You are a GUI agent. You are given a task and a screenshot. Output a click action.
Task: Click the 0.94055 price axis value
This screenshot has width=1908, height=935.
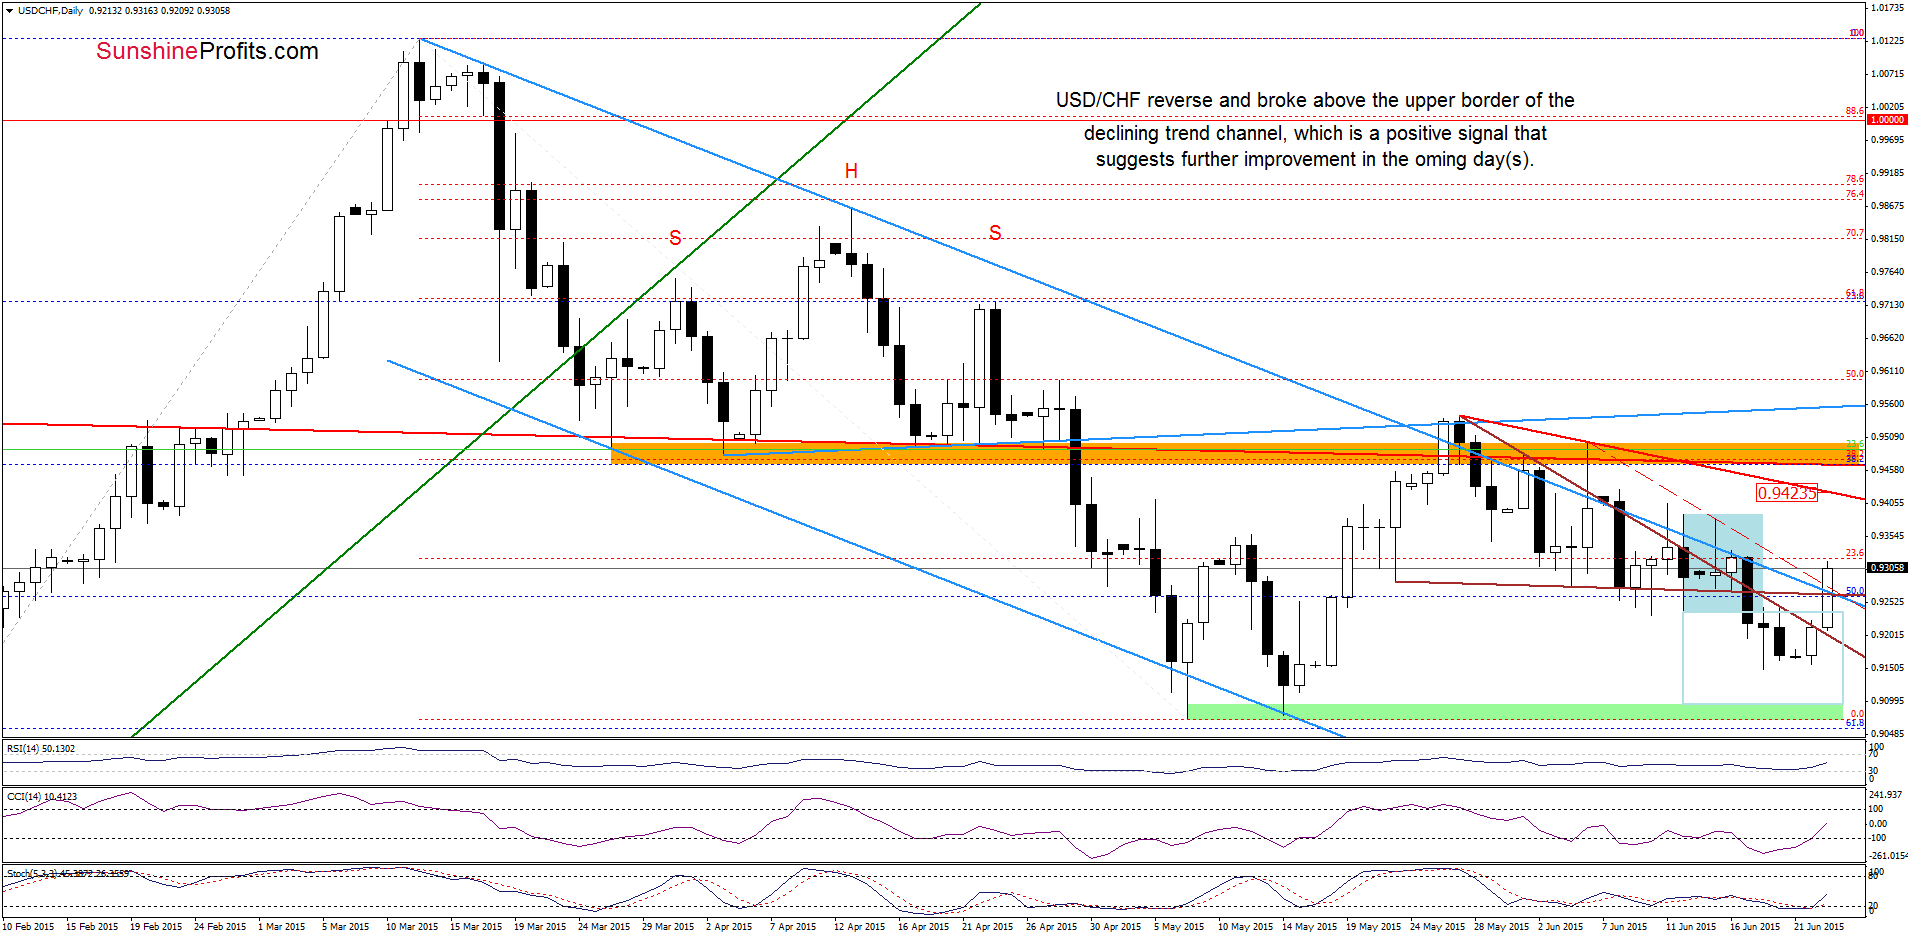1887,503
